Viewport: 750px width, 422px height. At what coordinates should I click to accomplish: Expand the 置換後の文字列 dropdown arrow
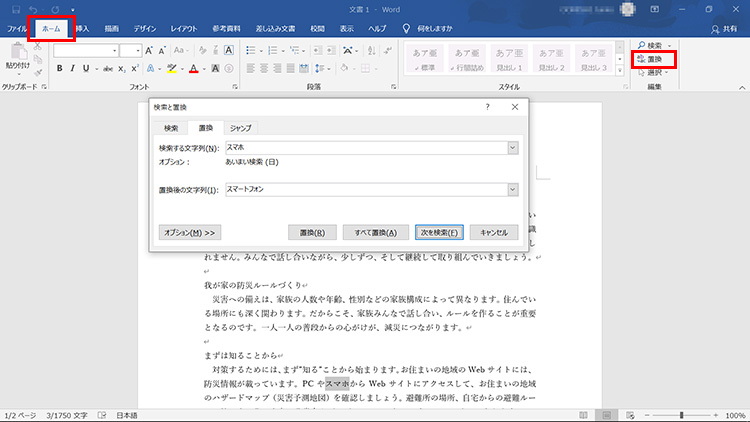click(512, 188)
